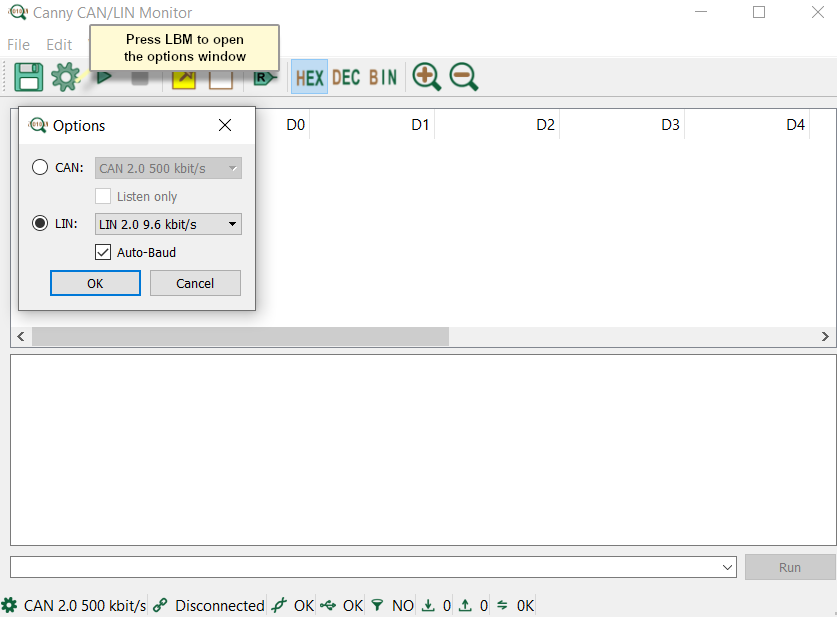
Task: Click the Run button
Action: pos(790,567)
